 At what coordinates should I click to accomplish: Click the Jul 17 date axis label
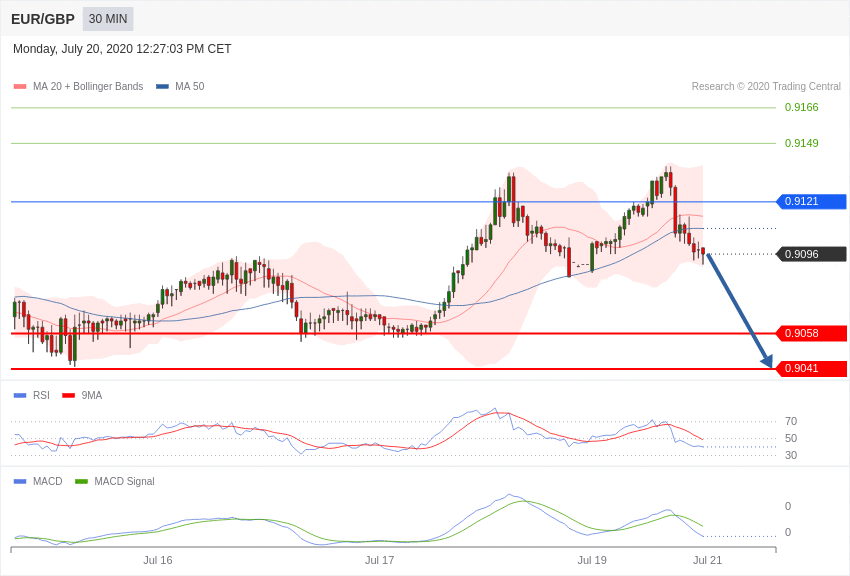[379, 560]
